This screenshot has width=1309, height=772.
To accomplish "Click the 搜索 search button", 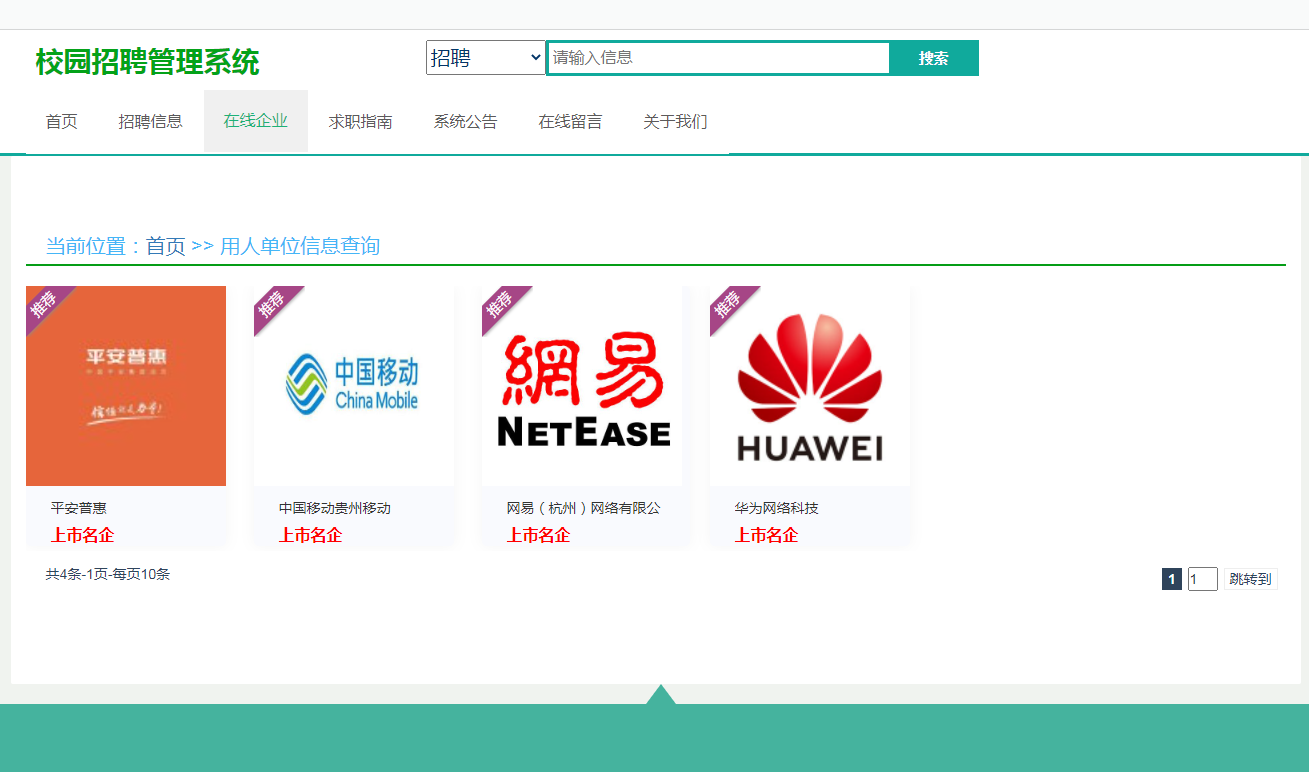I will 934,58.
